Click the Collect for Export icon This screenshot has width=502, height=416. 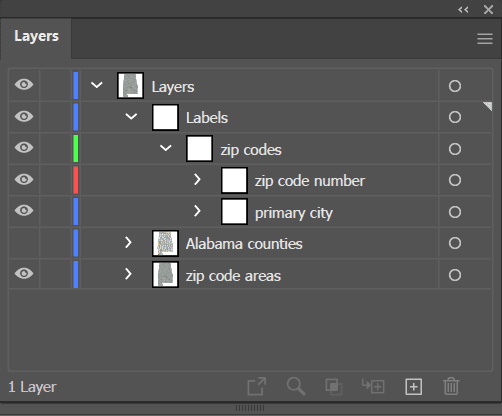click(x=257, y=387)
